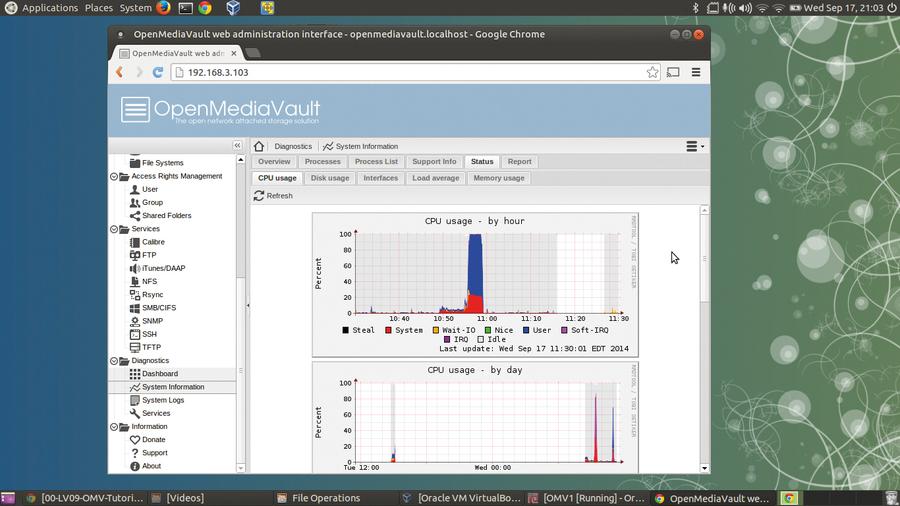This screenshot has height=506, width=900.
Task: Select the CPU usage sub-tab
Action: click(277, 178)
